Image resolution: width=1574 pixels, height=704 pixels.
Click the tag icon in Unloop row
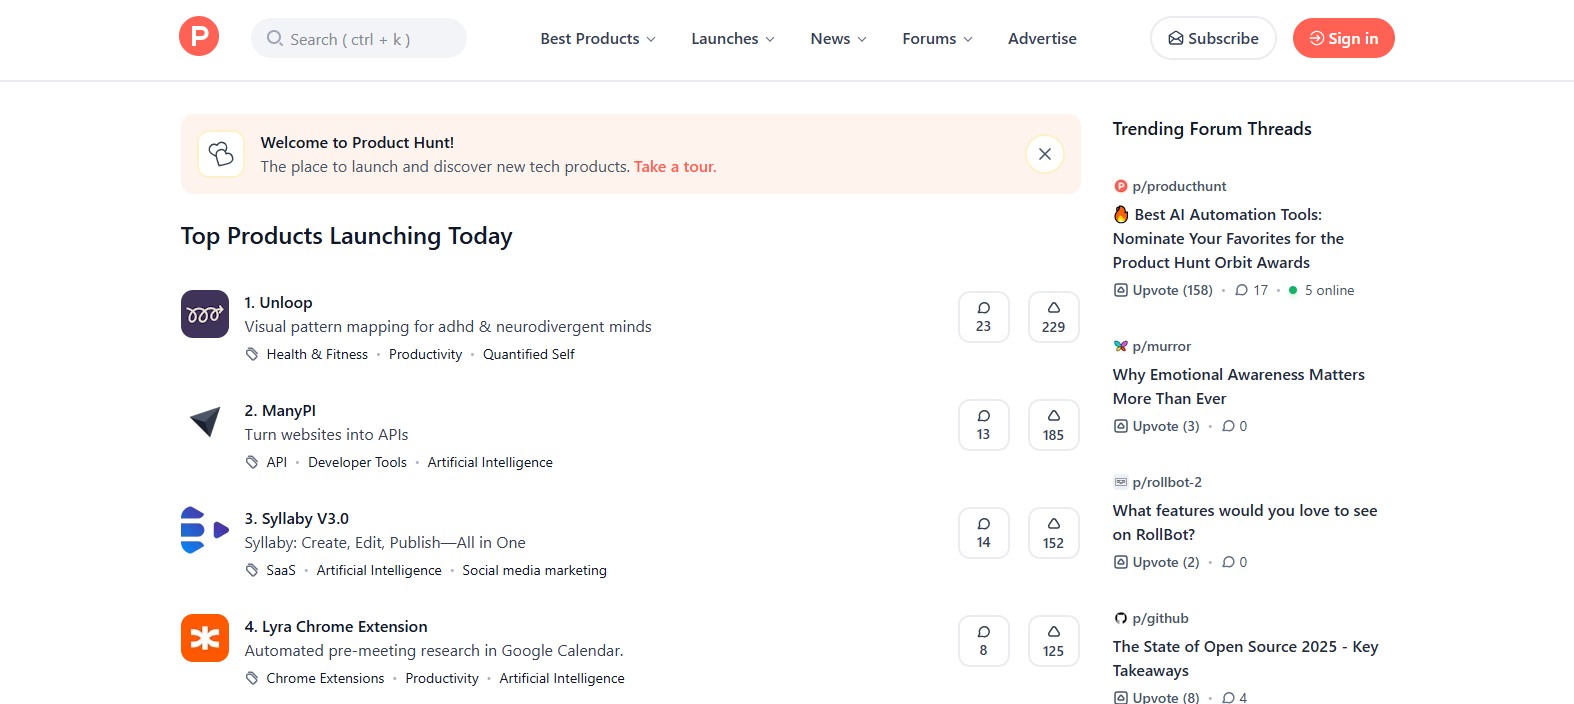pyautogui.click(x=252, y=354)
